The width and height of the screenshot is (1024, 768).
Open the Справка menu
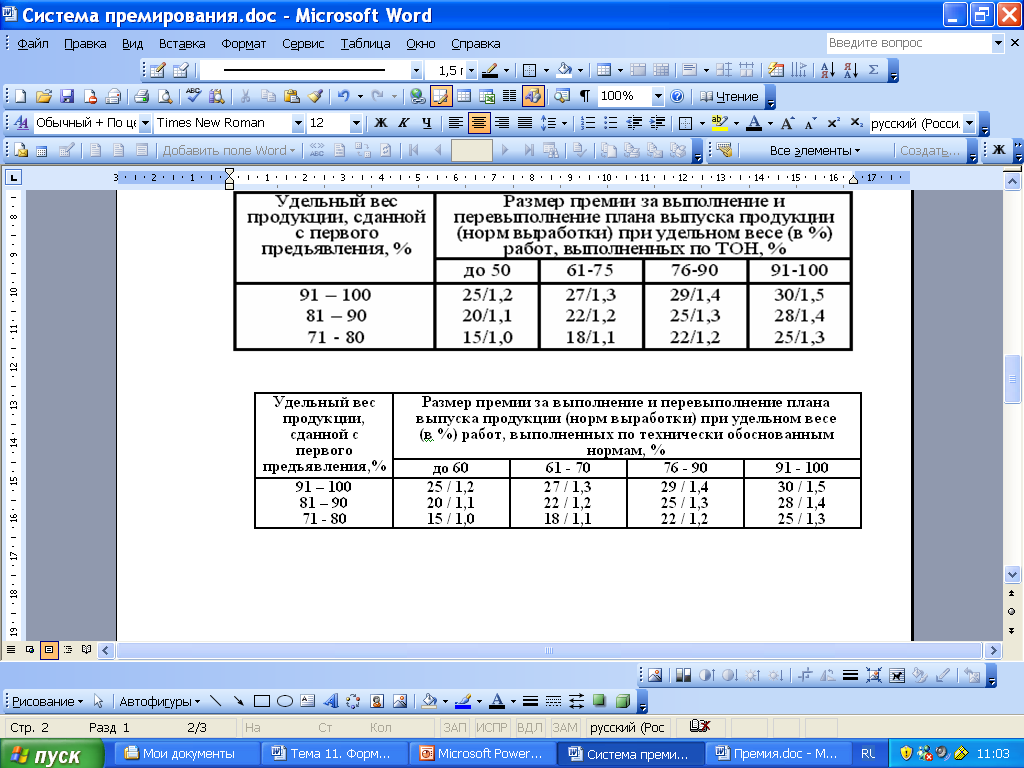(x=475, y=44)
